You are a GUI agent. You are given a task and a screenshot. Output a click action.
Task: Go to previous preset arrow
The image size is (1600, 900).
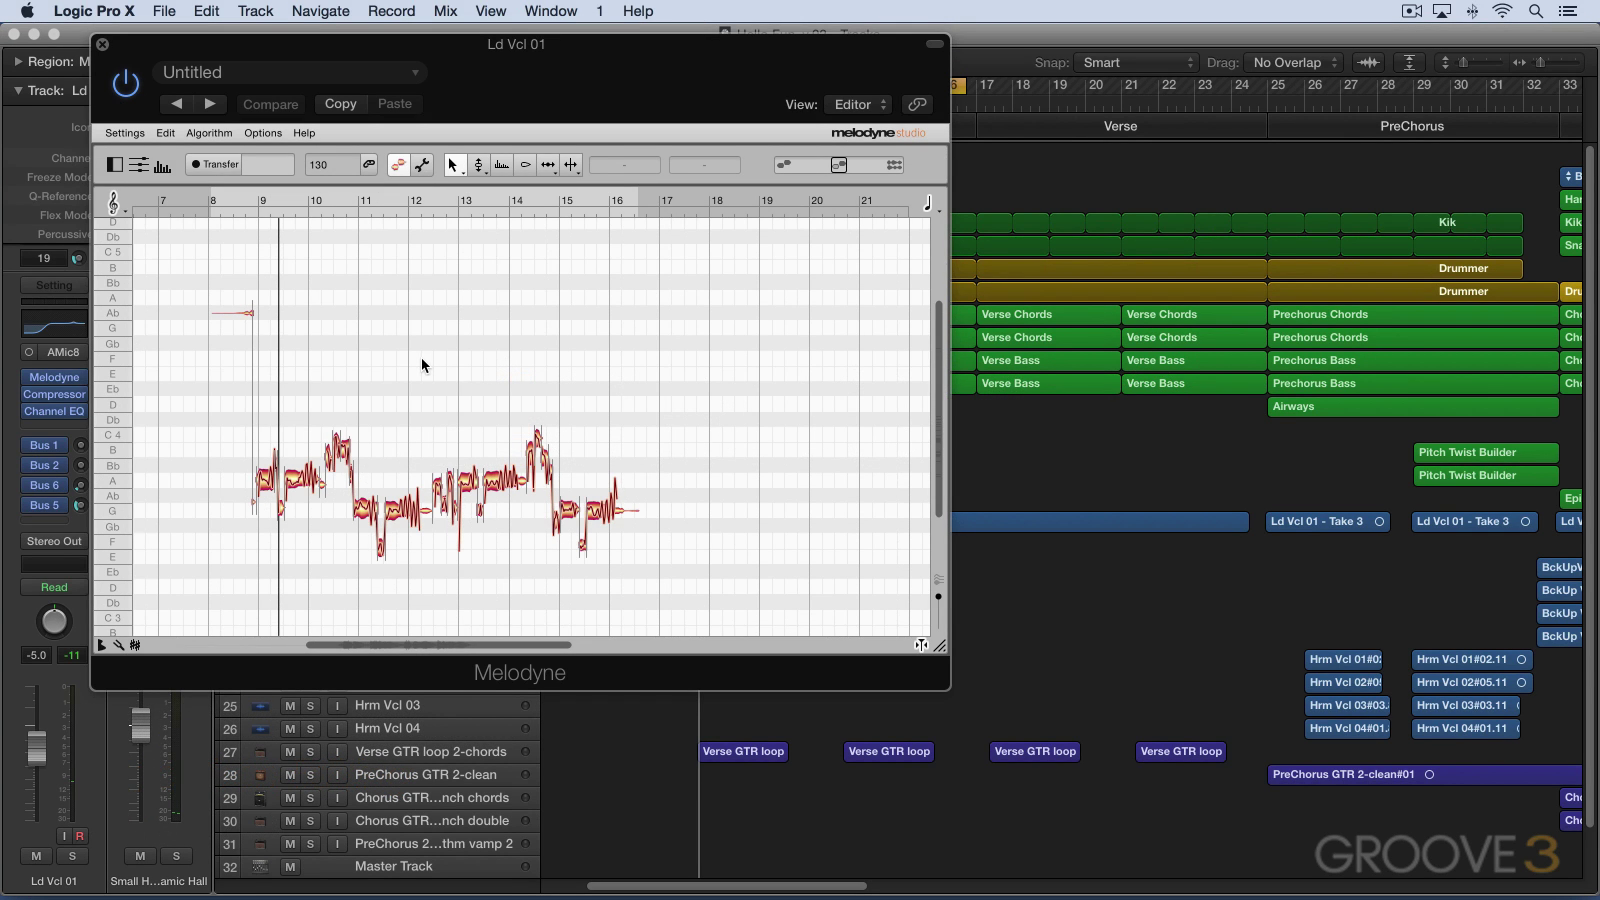click(177, 104)
